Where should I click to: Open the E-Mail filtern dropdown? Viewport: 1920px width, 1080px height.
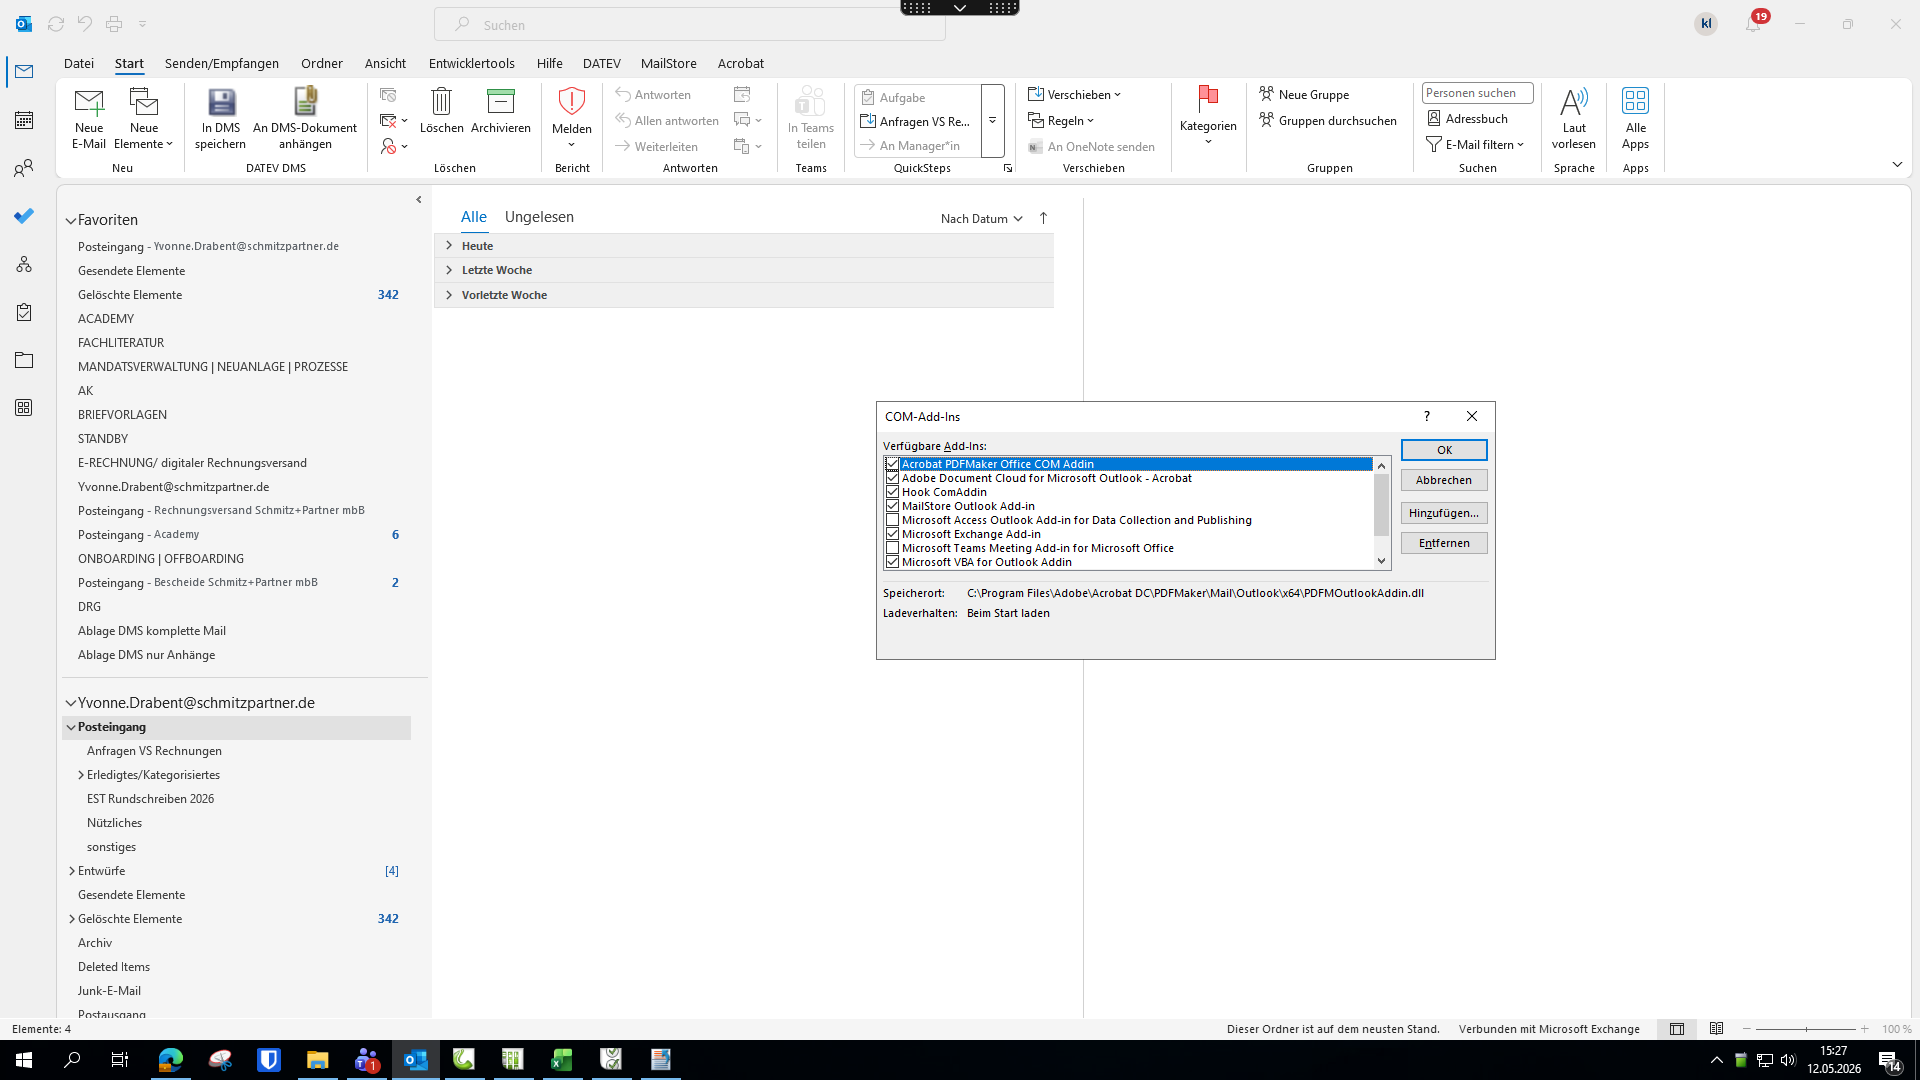pos(1475,144)
